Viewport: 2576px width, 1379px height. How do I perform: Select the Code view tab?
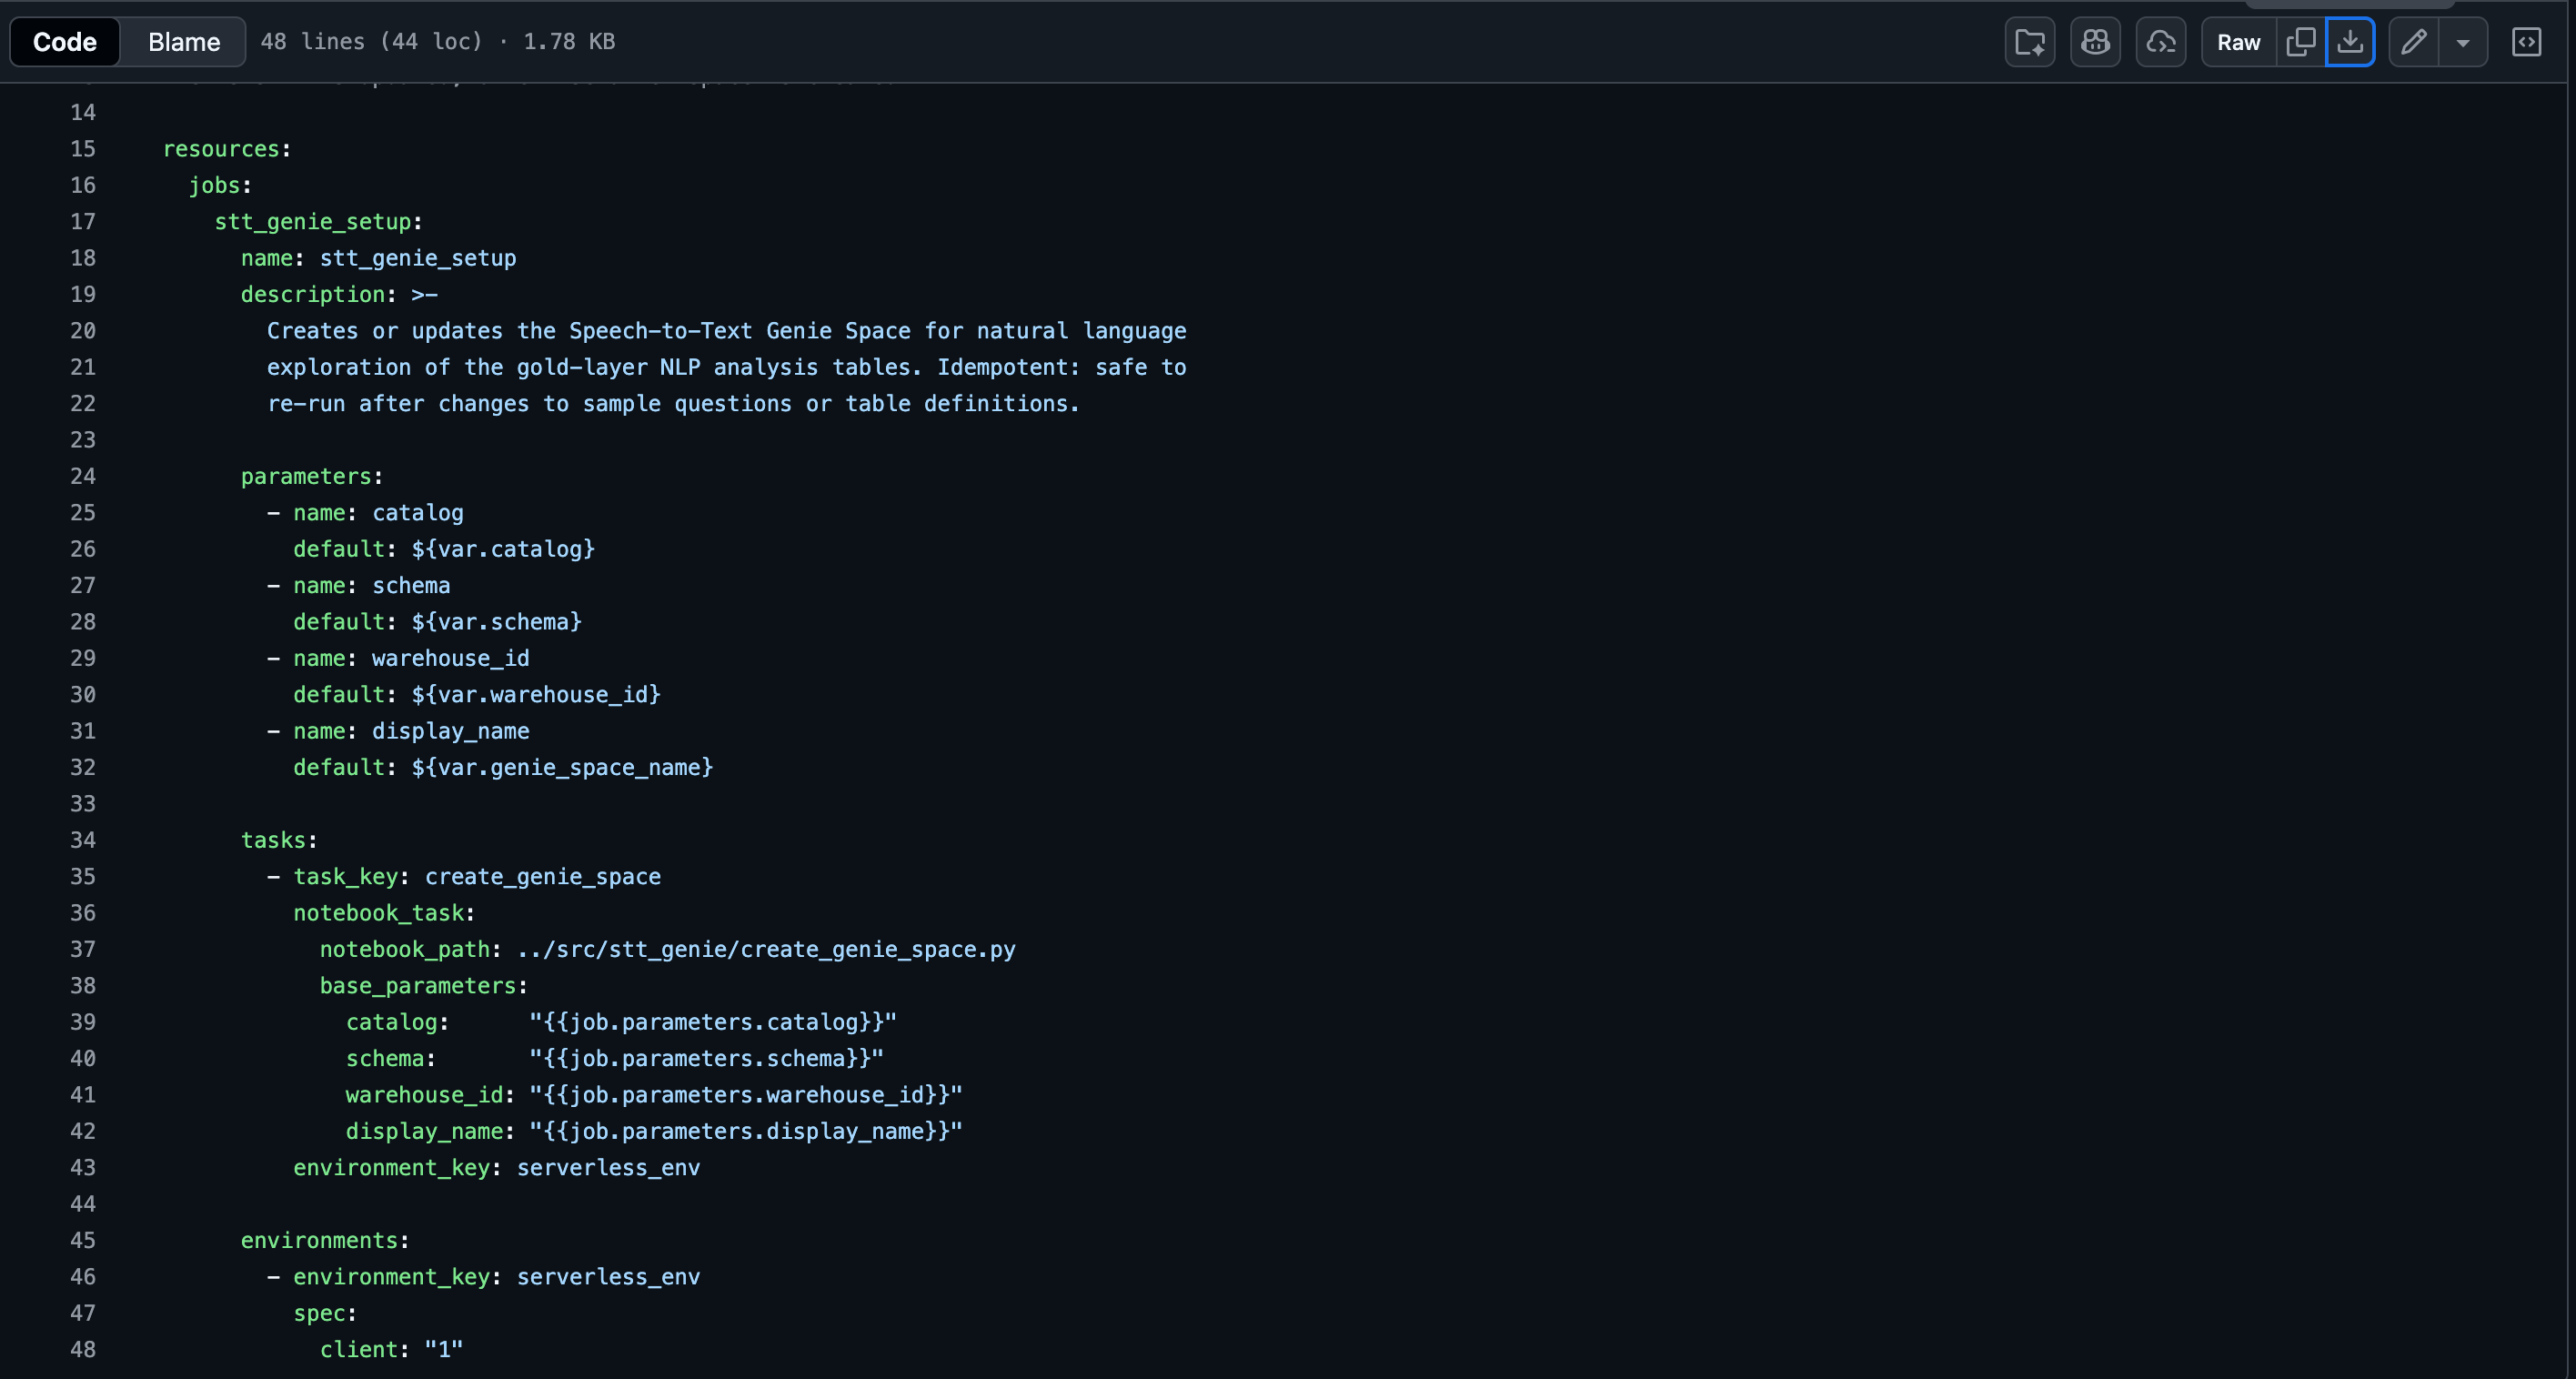65,42
